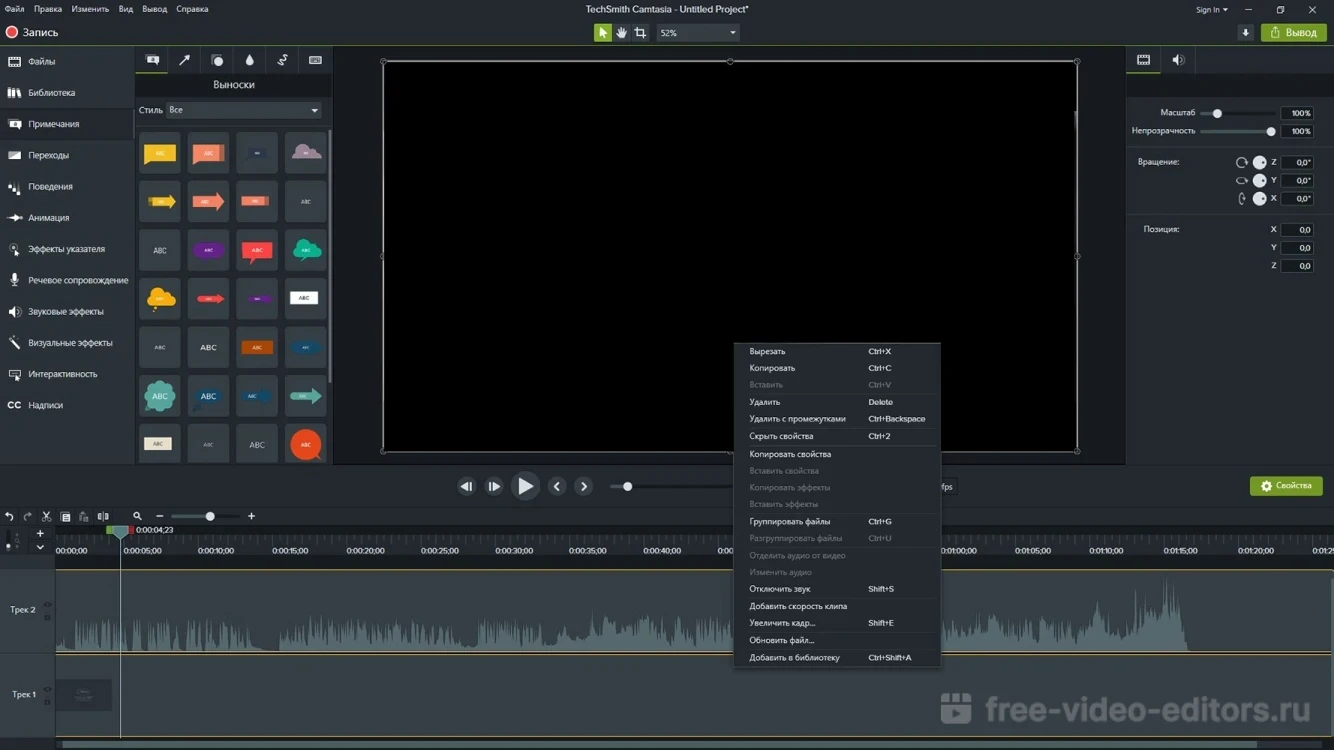Open the shapes annotation tab
This screenshot has height=750, width=1334.
tap(217, 60)
